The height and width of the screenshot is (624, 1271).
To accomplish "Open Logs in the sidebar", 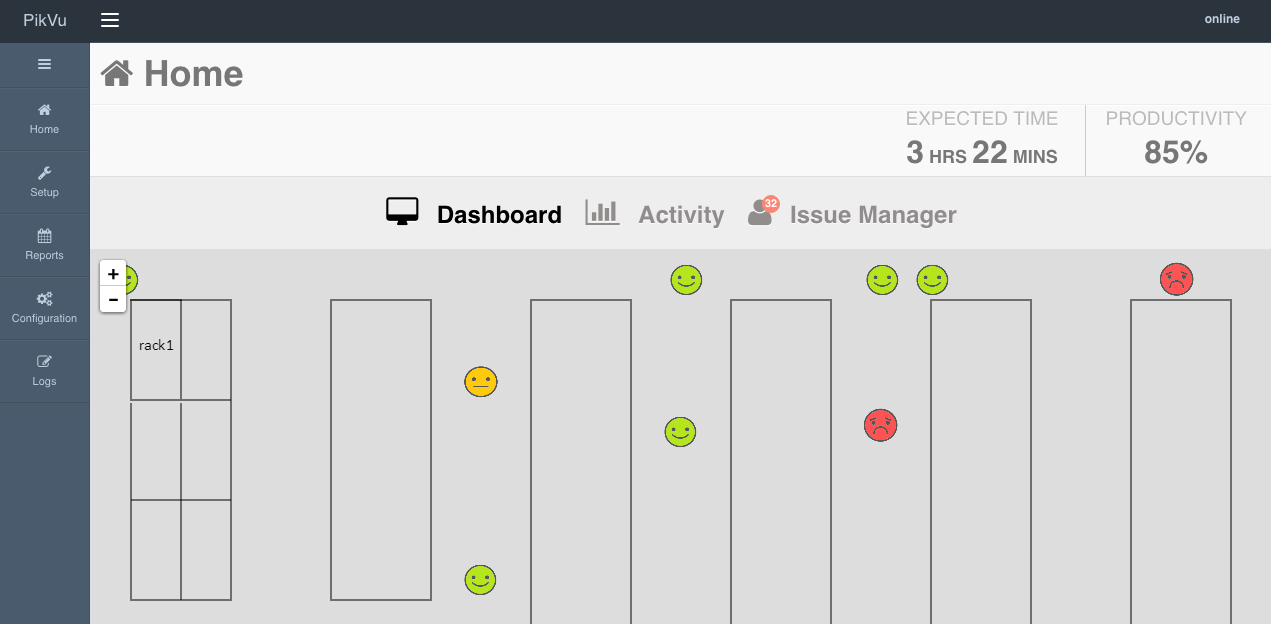I will click(x=44, y=371).
